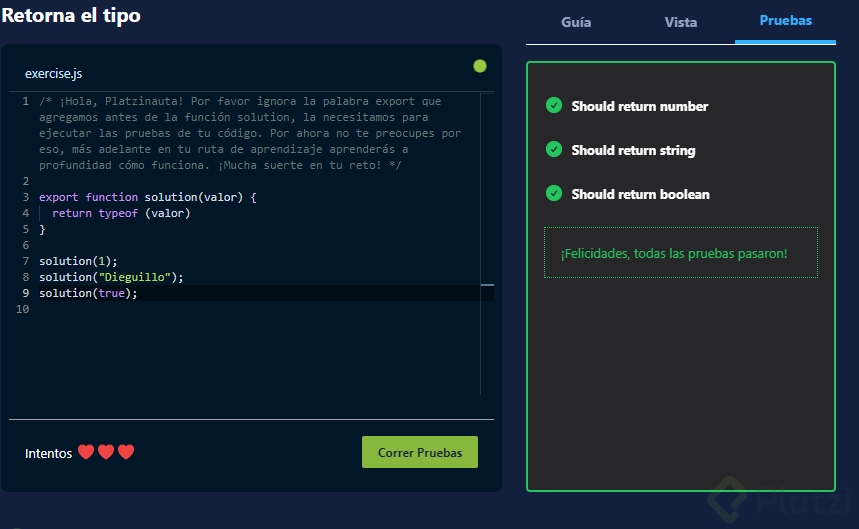This screenshot has width=859, height=529.
Task: Click the Correr Pruebas button
Action: (x=420, y=452)
